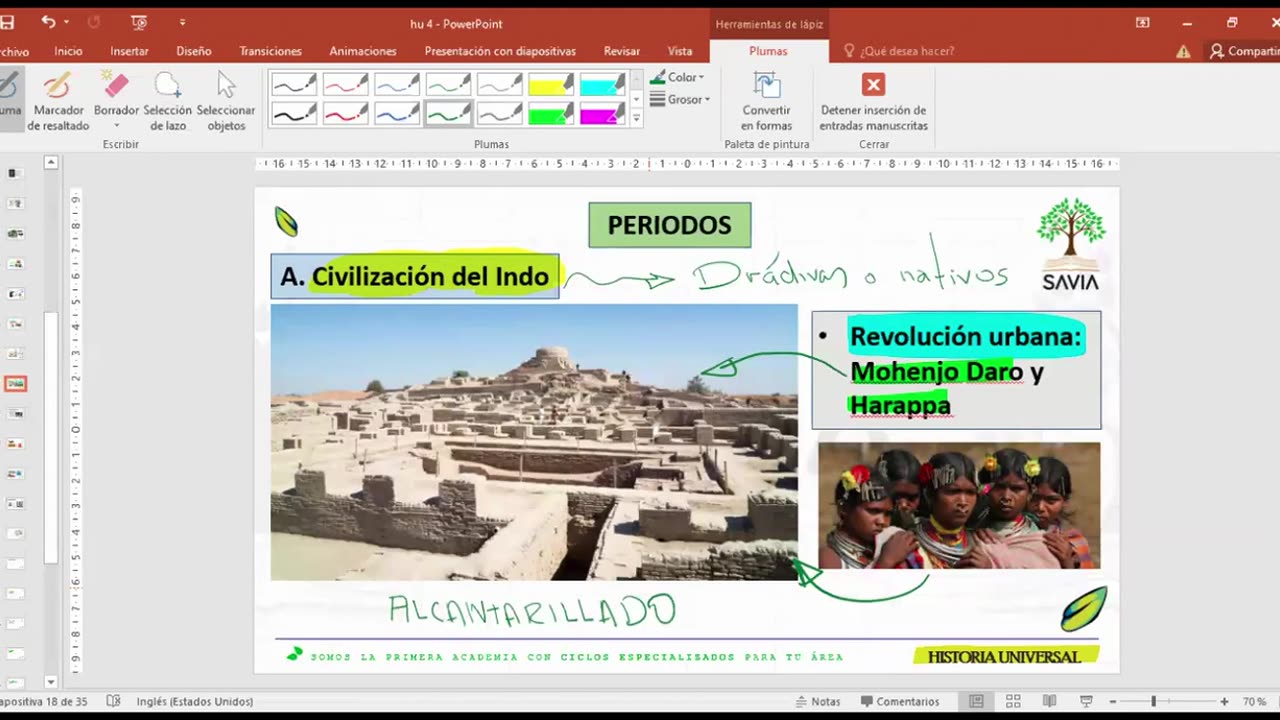This screenshot has height=720, width=1280.
Task: Activate the Selección de lazo tool
Action: [167, 101]
